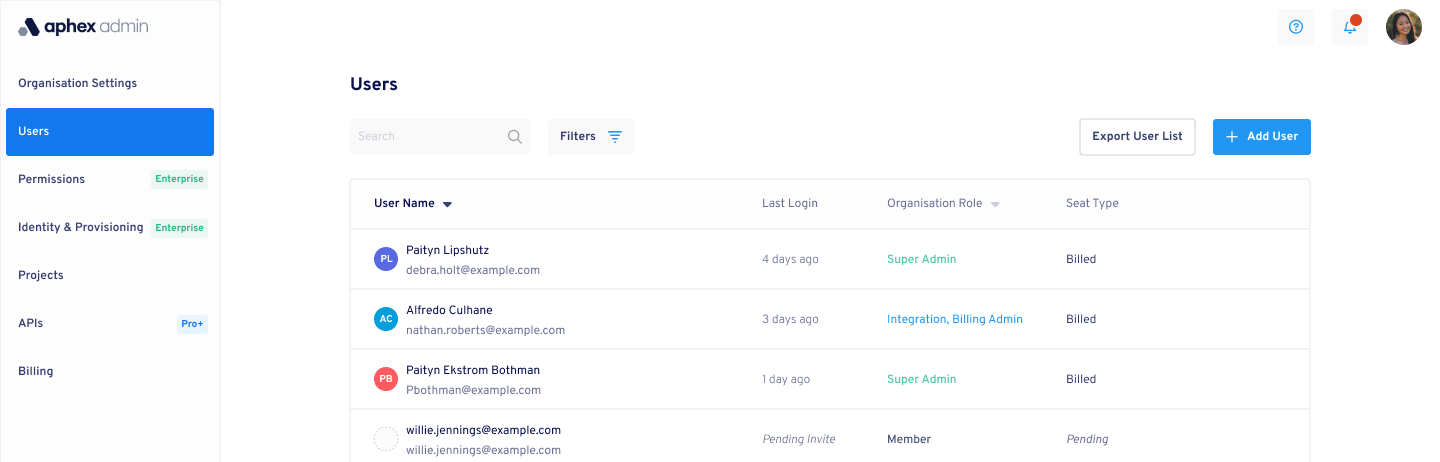Image resolution: width=1440 pixels, height=462 pixels.
Task: Go to Permissions in the sidebar
Action: (x=52, y=179)
